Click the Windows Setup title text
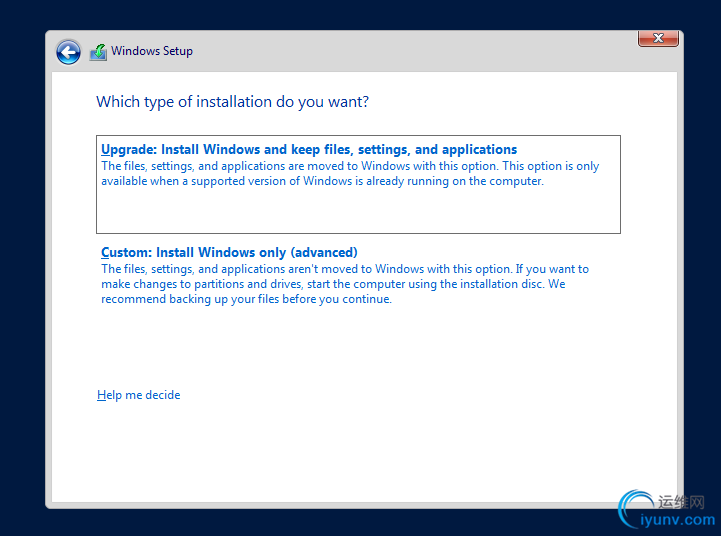721x536 pixels. 152,51
